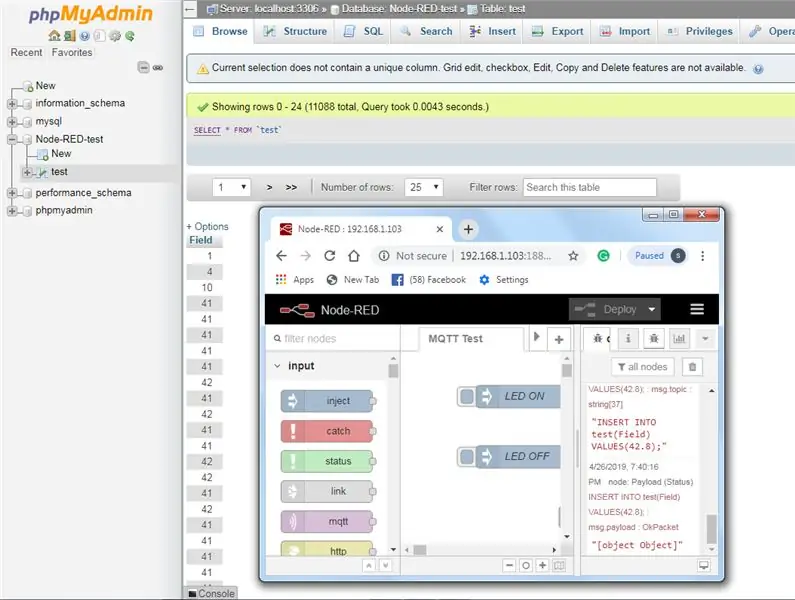Click the LED OFF inject button

(x=467, y=456)
